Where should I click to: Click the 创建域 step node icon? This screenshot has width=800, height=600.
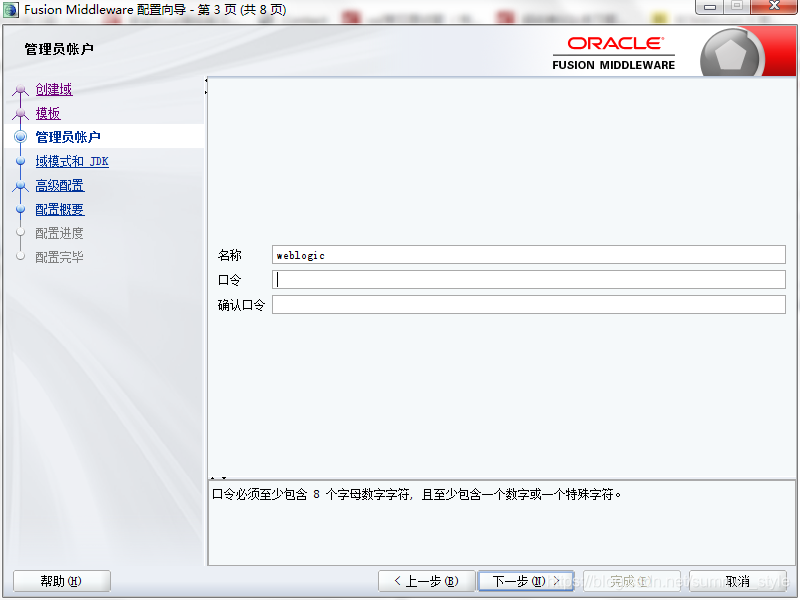20,90
